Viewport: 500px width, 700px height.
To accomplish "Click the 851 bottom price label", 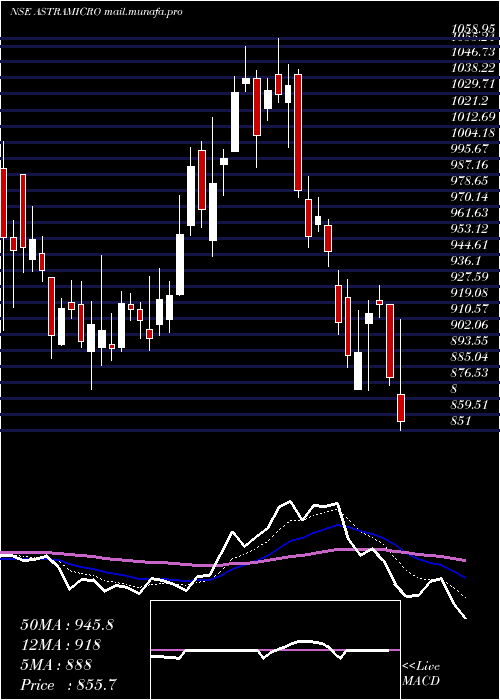I will [461, 421].
